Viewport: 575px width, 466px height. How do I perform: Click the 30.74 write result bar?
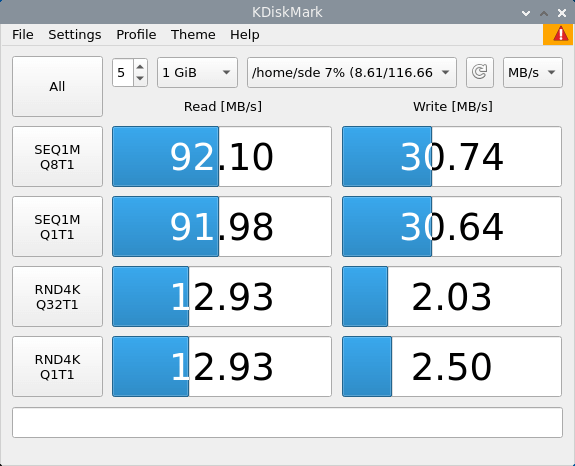click(452, 157)
